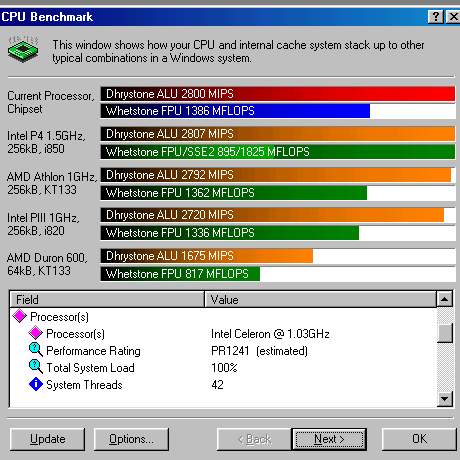Click the title bar help question-mark button
Screen dimensions: 460x460
(435, 16)
